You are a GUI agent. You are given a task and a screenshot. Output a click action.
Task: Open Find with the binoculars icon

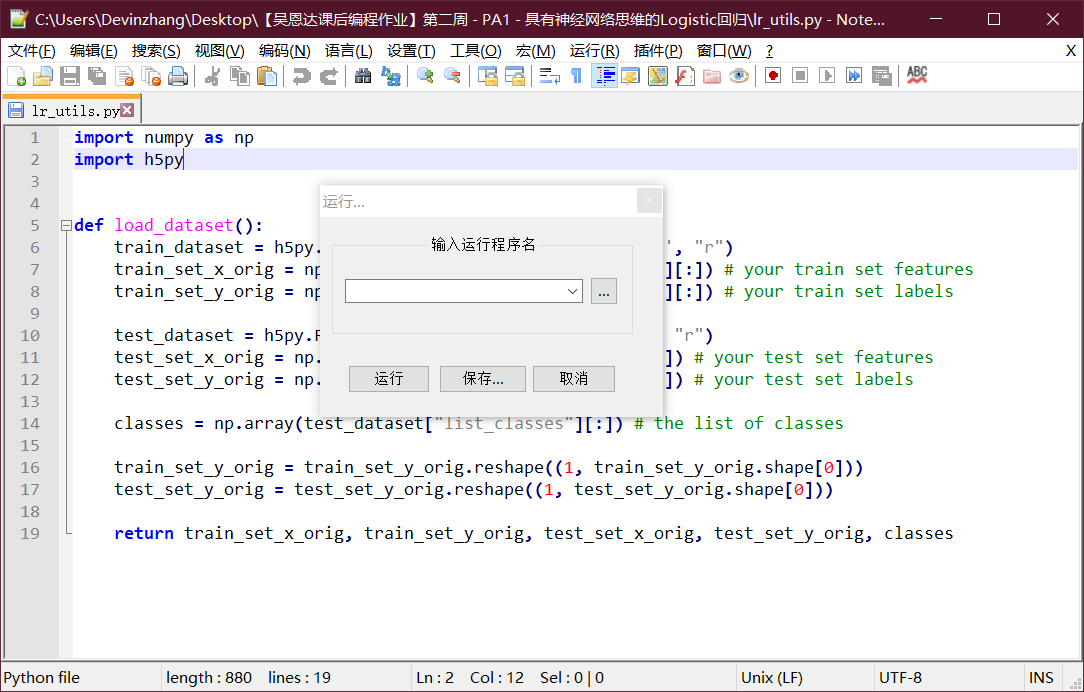click(x=363, y=76)
